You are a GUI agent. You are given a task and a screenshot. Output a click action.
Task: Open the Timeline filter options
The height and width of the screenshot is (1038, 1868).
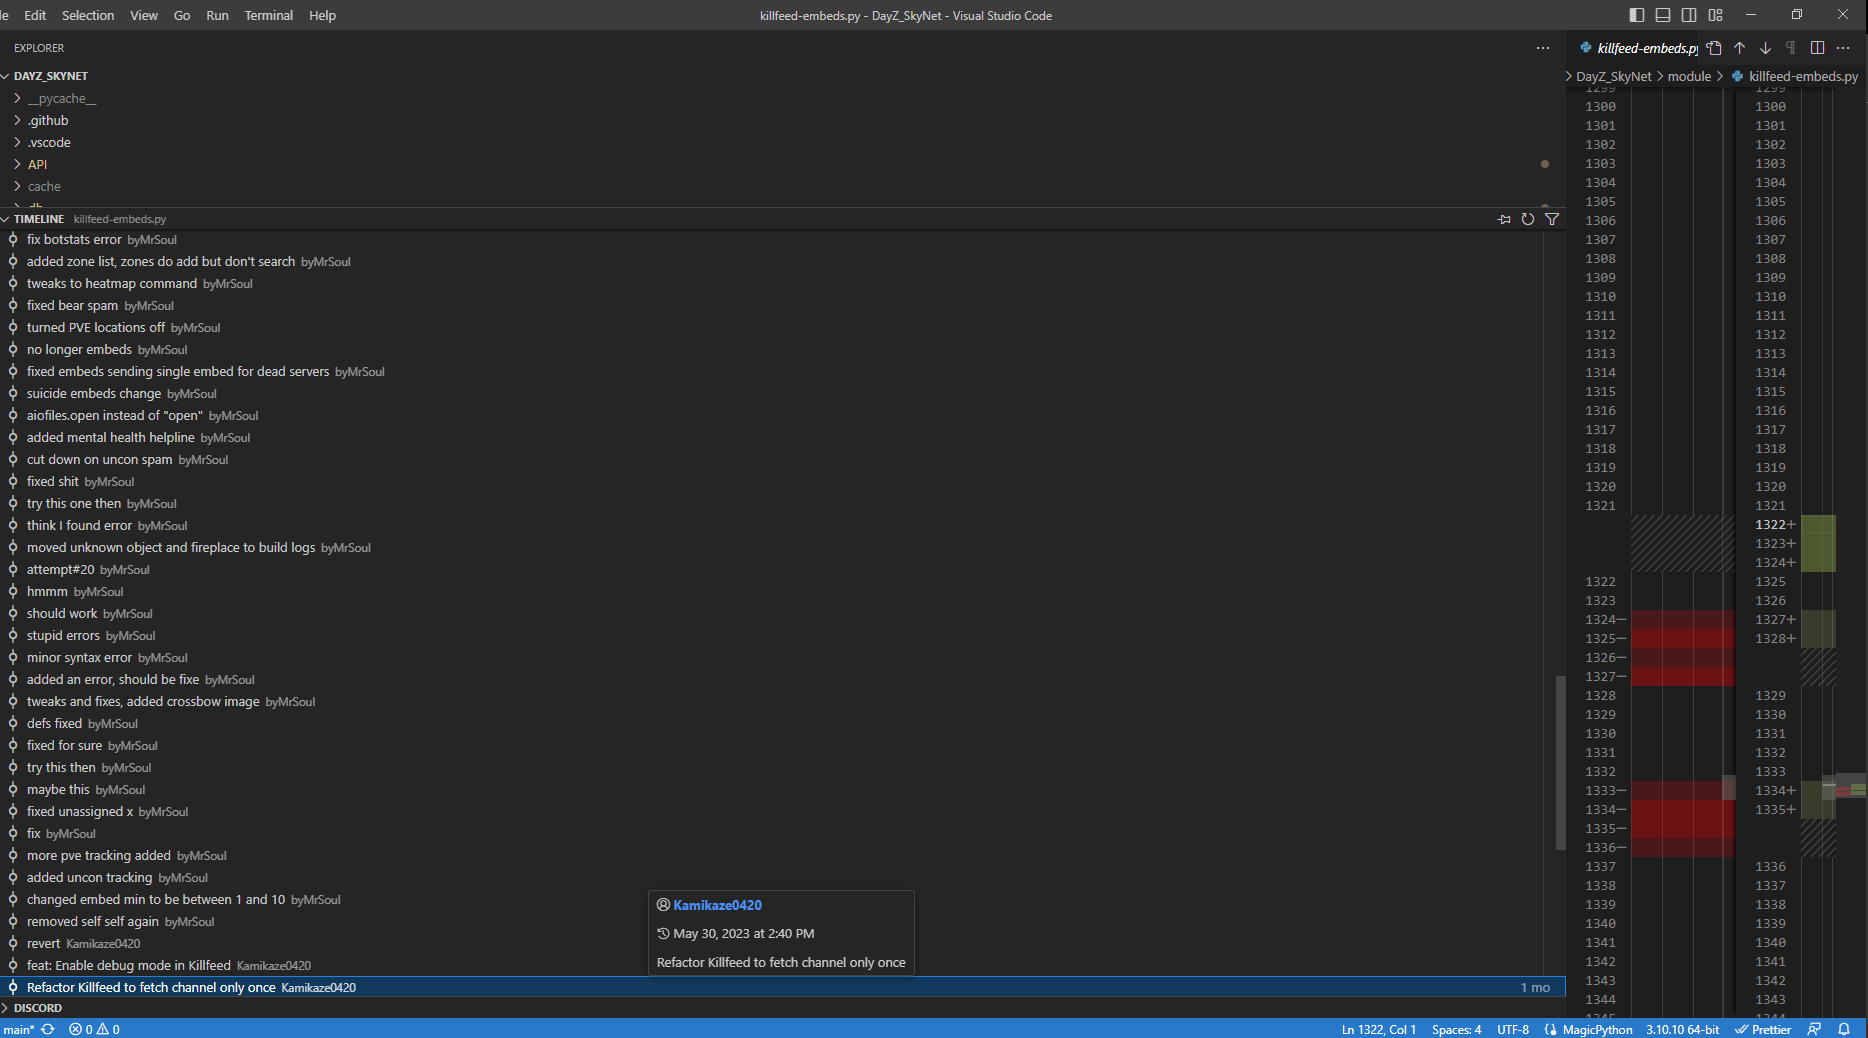(x=1552, y=219)
